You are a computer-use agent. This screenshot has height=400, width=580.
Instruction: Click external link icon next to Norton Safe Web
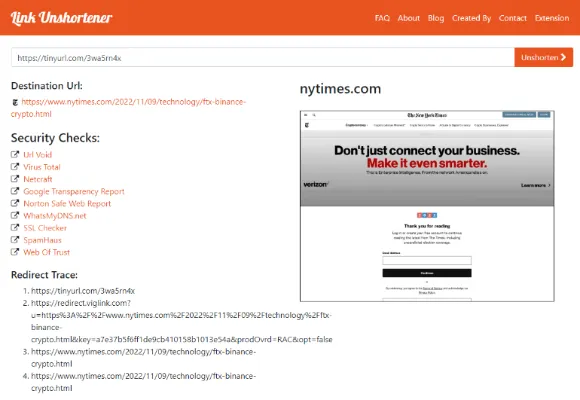[x=15, y=204]
